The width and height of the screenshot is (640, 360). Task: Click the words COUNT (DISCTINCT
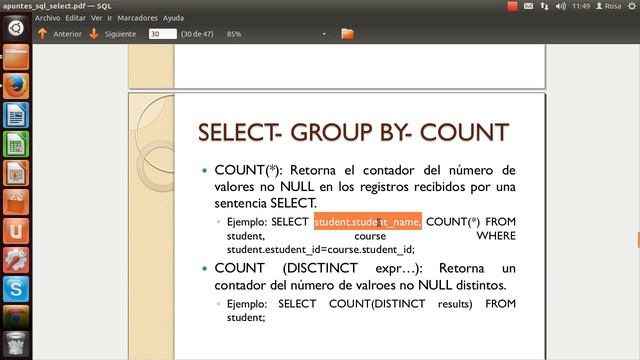tap(286, 268)
